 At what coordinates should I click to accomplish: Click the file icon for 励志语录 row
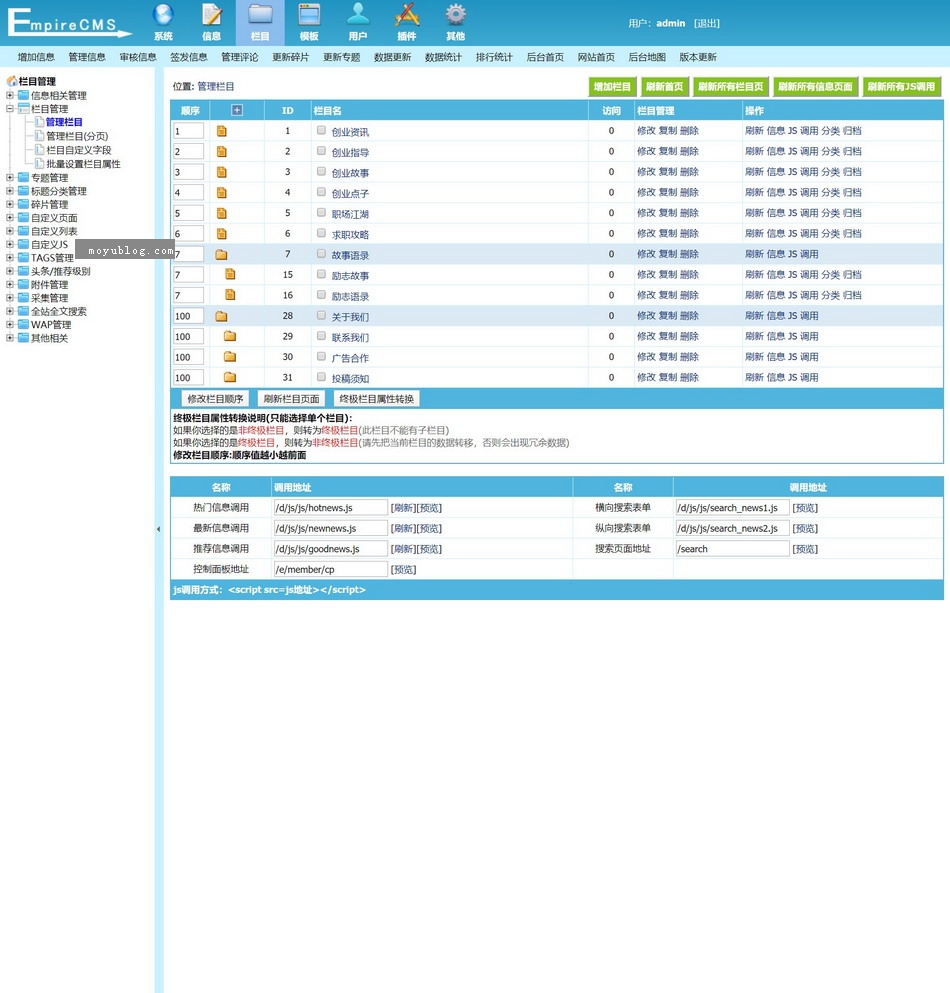click(231, 294)
